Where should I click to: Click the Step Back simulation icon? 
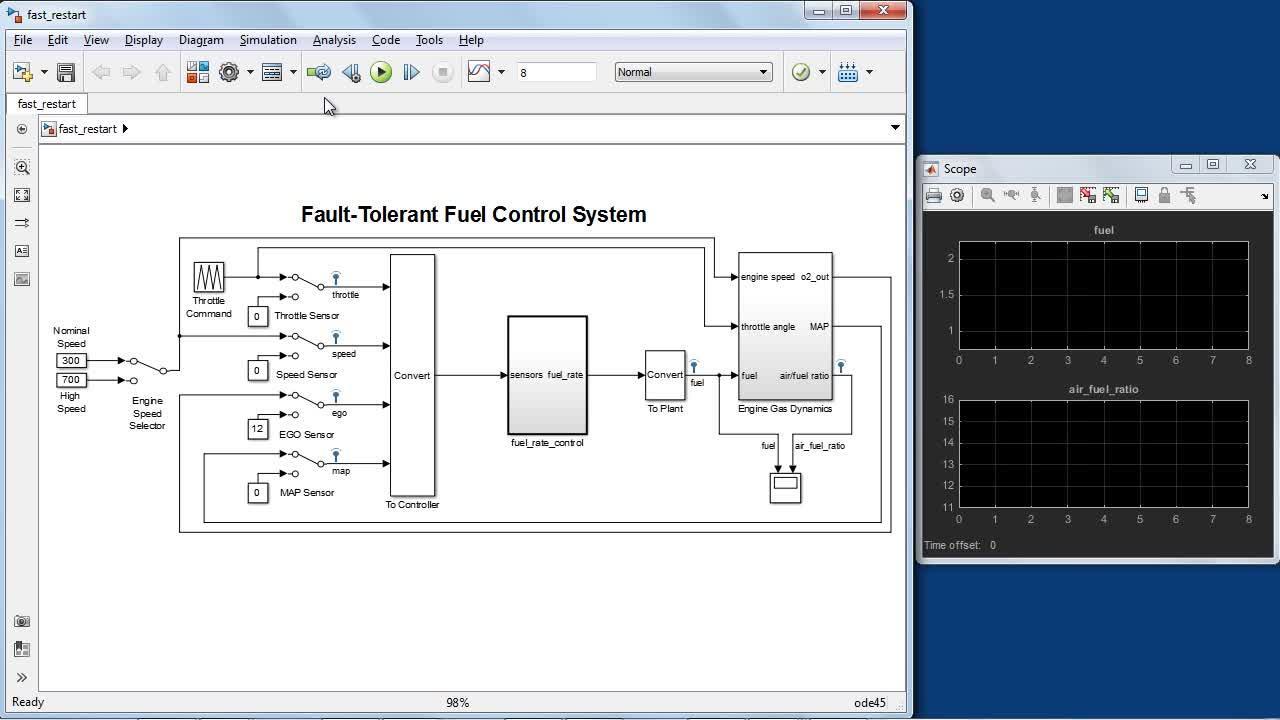[351, 72]
